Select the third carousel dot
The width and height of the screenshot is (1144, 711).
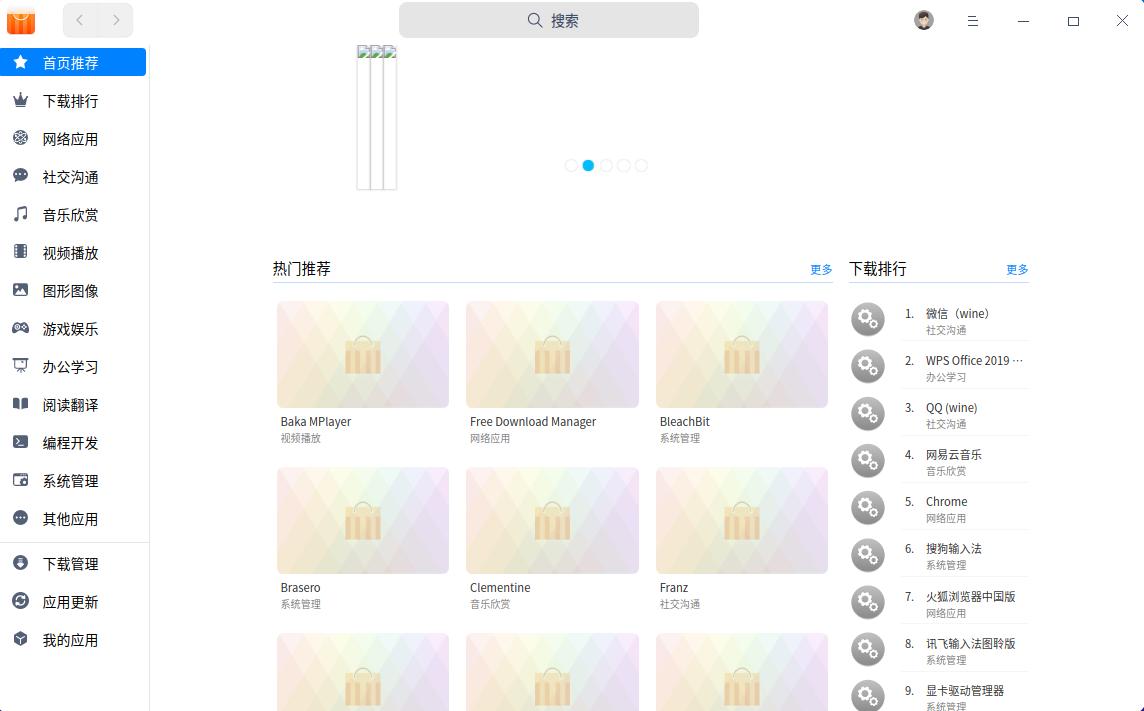click(606, 166)
